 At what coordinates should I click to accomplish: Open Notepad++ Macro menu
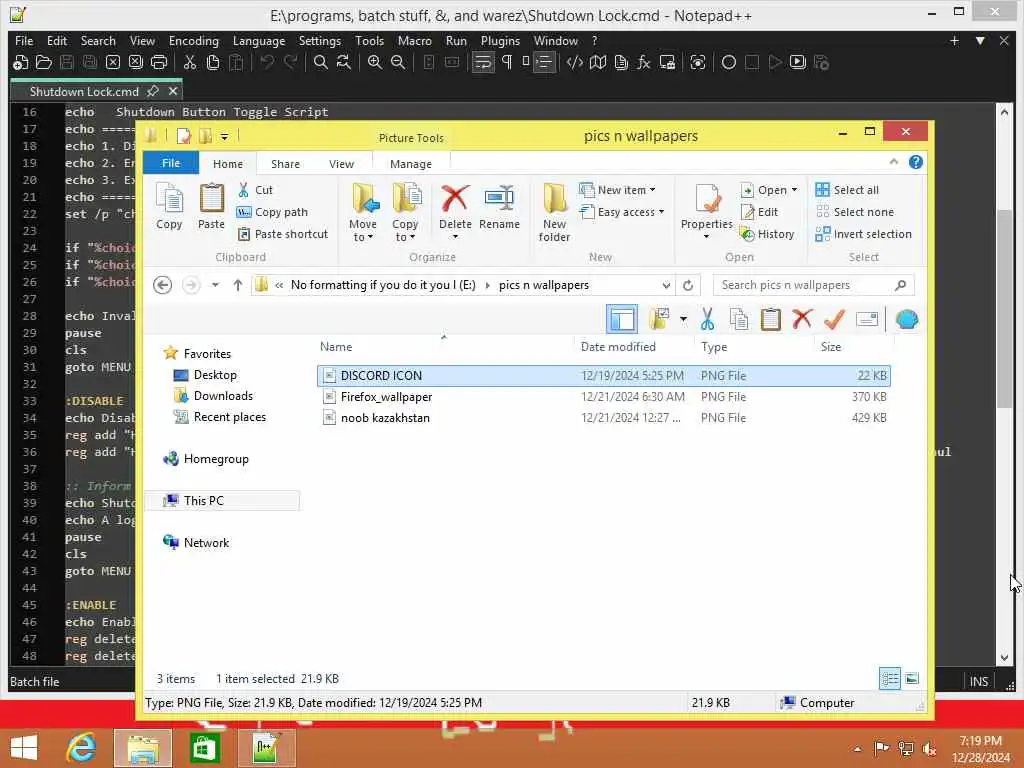point(415,40)
